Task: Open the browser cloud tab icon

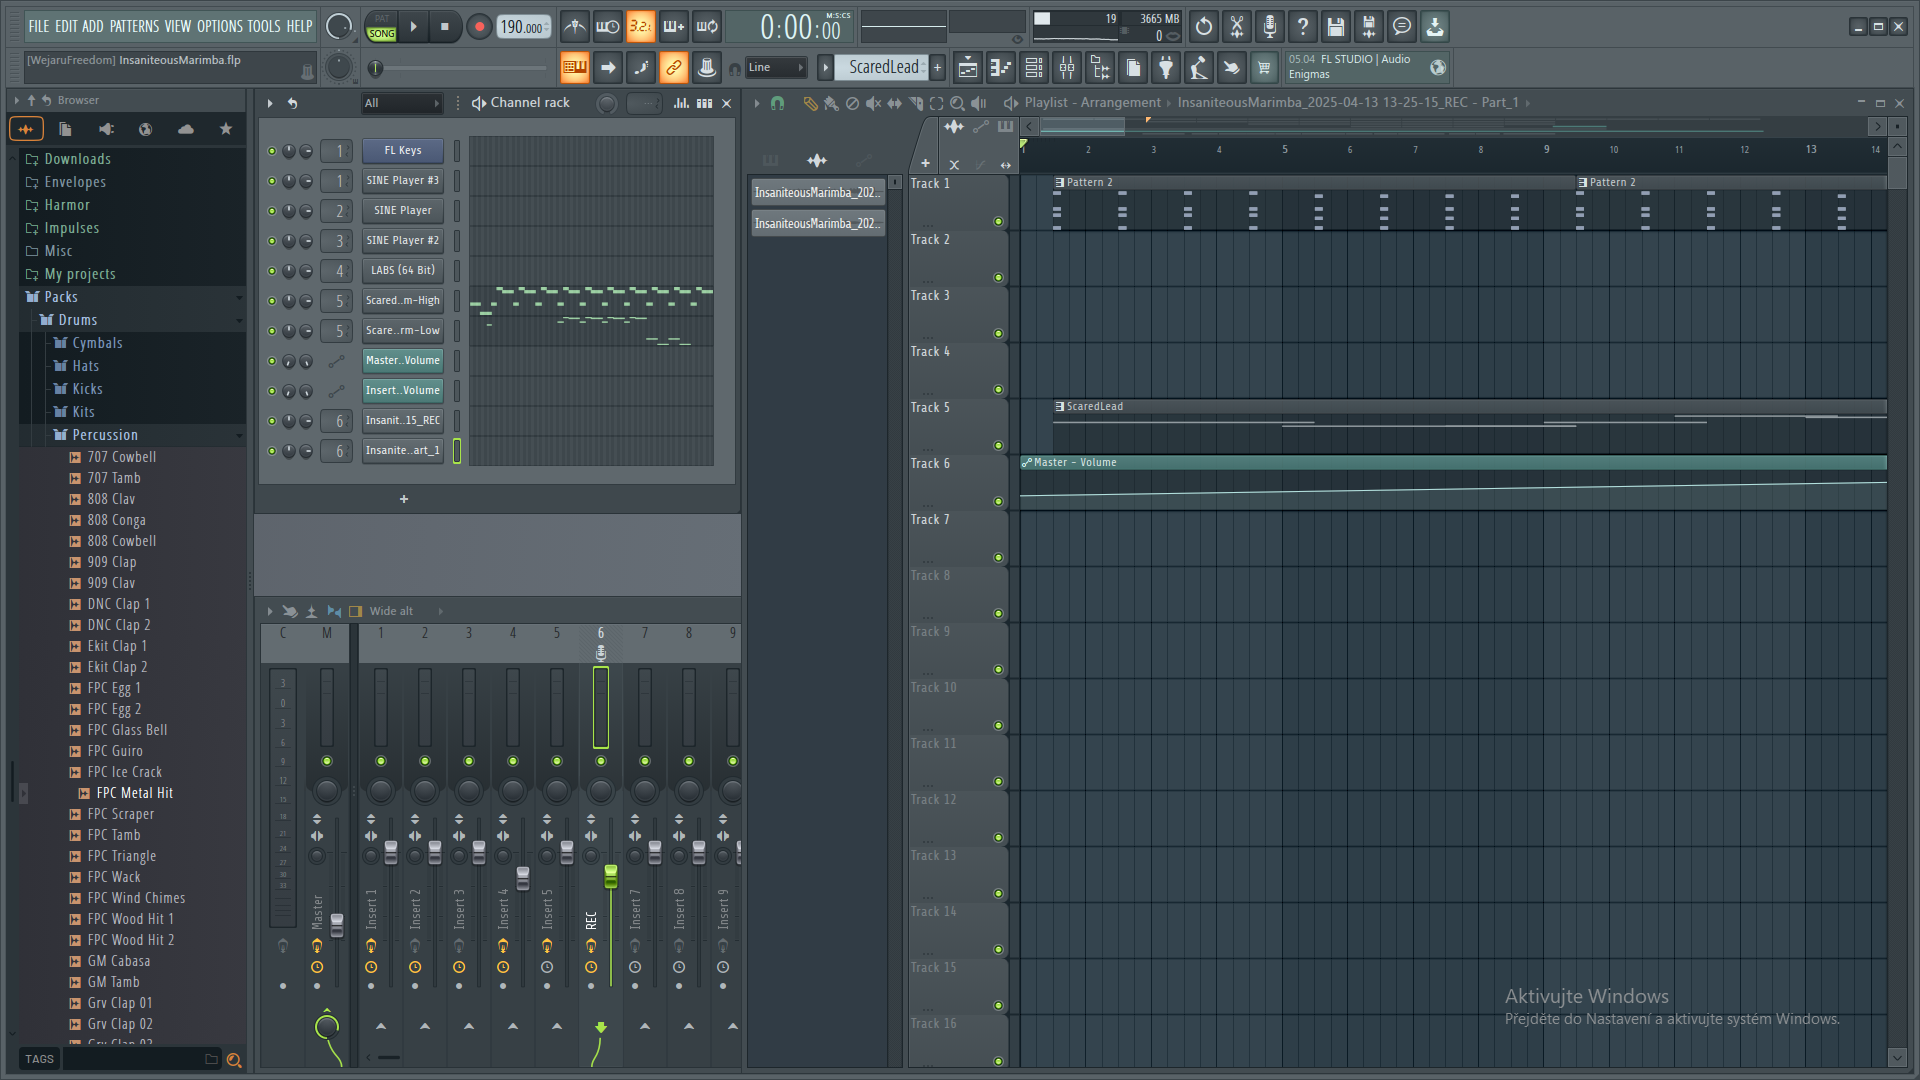Action: coord(186,129)
